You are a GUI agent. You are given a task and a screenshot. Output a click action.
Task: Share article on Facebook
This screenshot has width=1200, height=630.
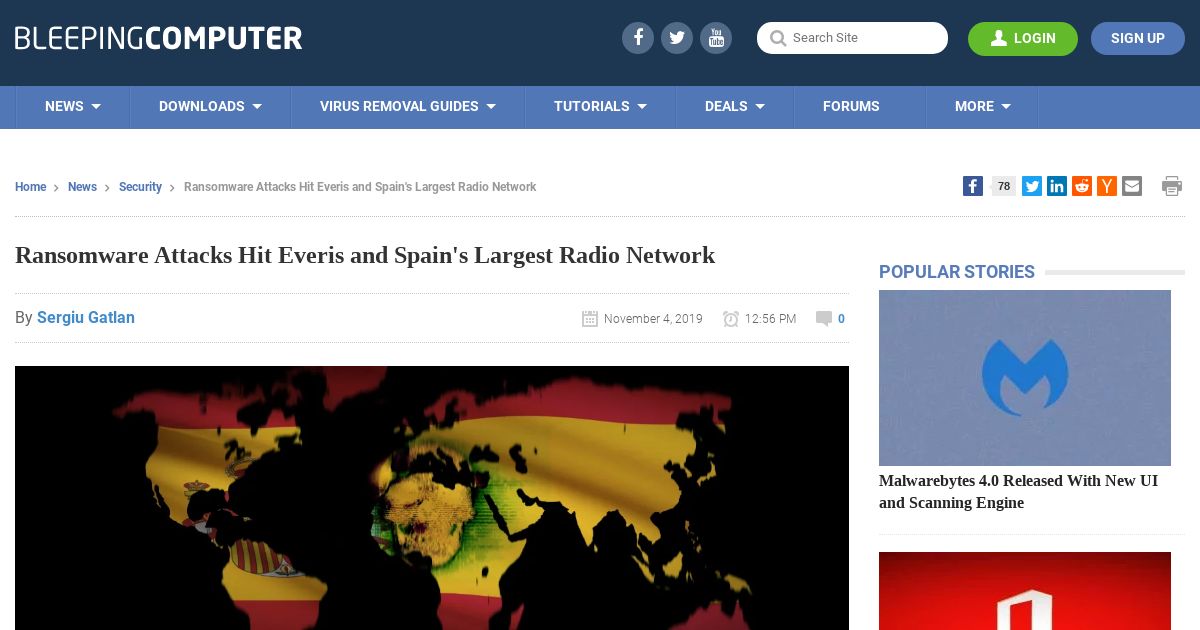tap(973, 186)
